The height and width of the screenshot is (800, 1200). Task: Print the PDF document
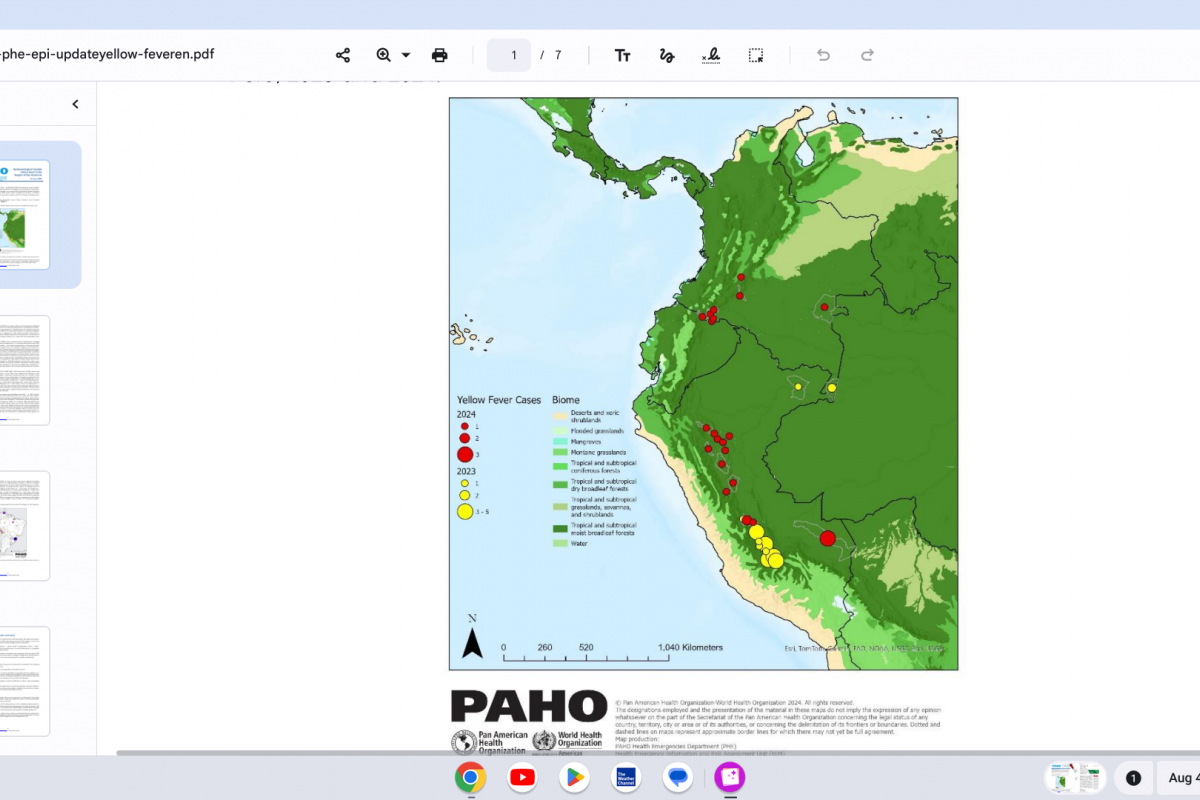coord(440,55)
